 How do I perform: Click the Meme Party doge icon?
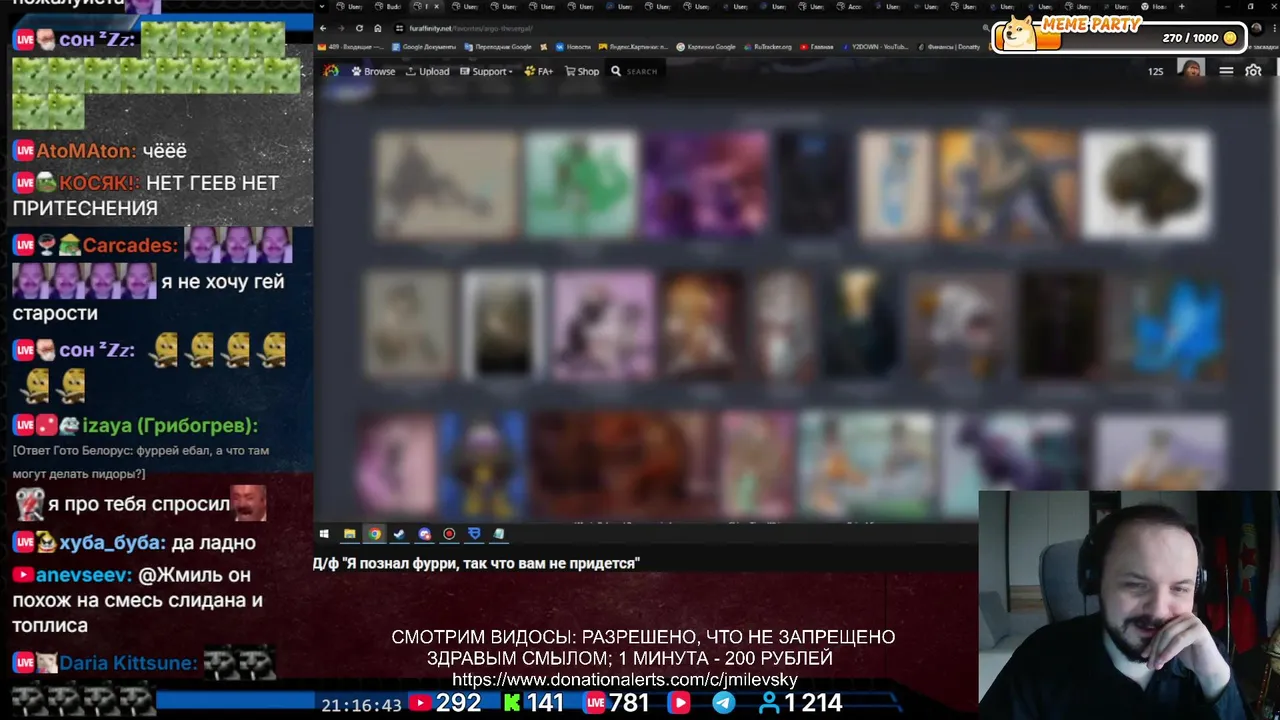[1018, 32]
